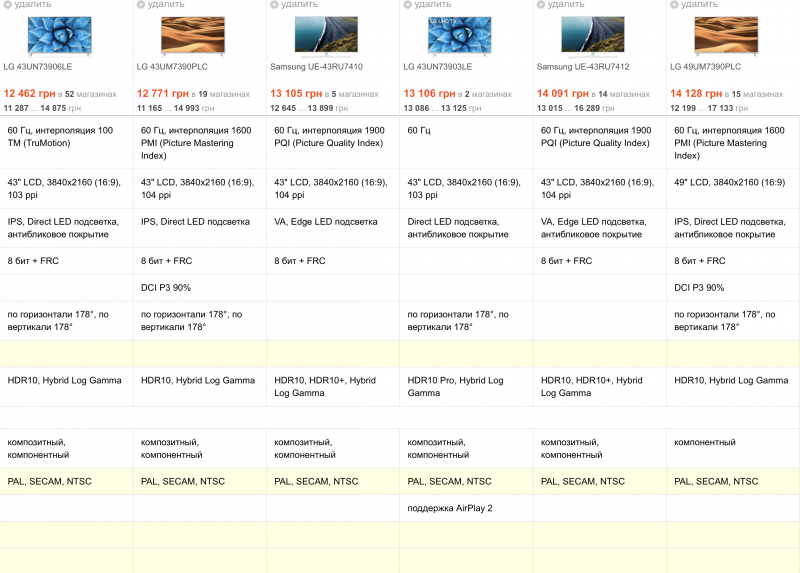Select price range 12 645 ... 13 899 грн
Image resolution: width=800 pixels, height=573 pixels.
click(x=309, y=108)
